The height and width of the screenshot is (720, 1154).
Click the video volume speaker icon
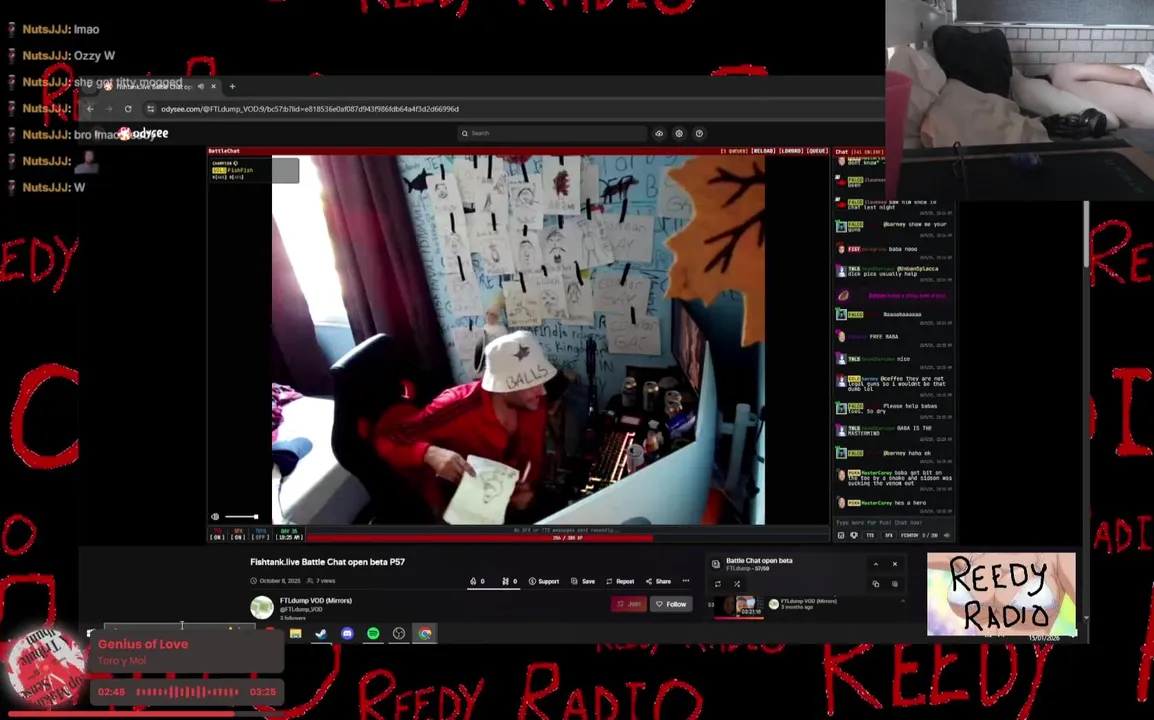(x=215, y=517)
